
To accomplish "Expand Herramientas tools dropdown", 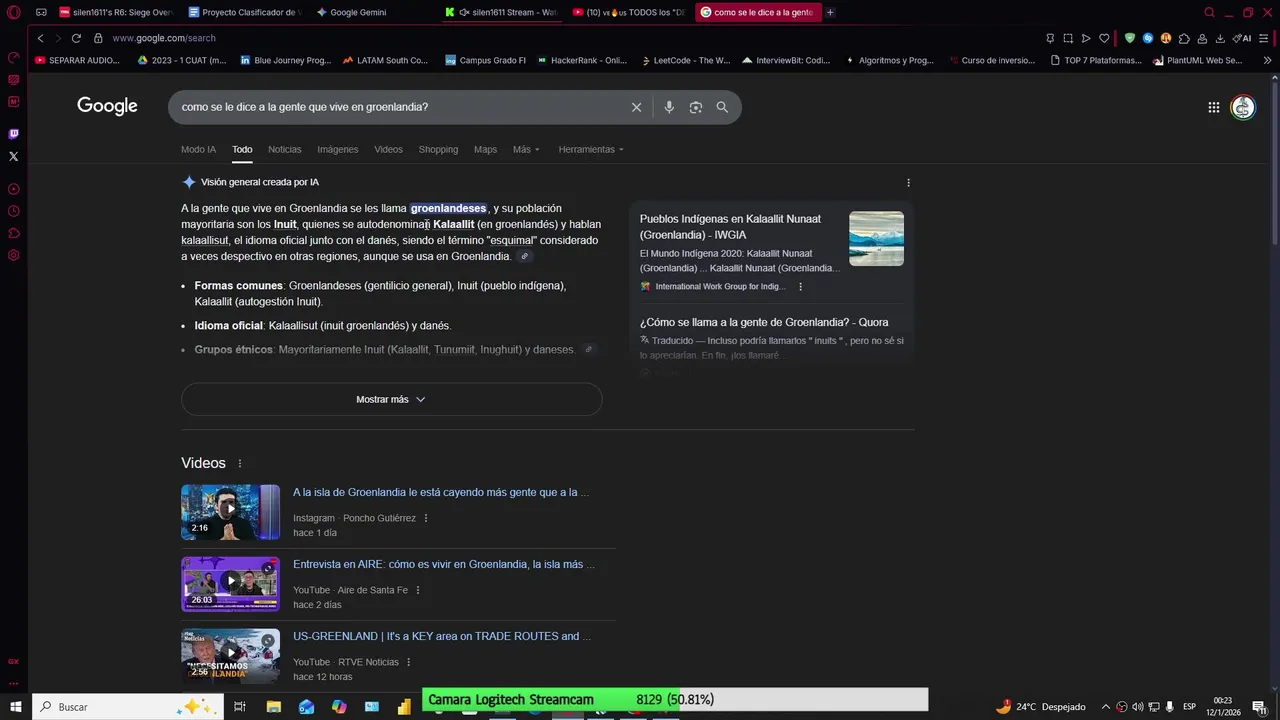I will coord(591,149).
